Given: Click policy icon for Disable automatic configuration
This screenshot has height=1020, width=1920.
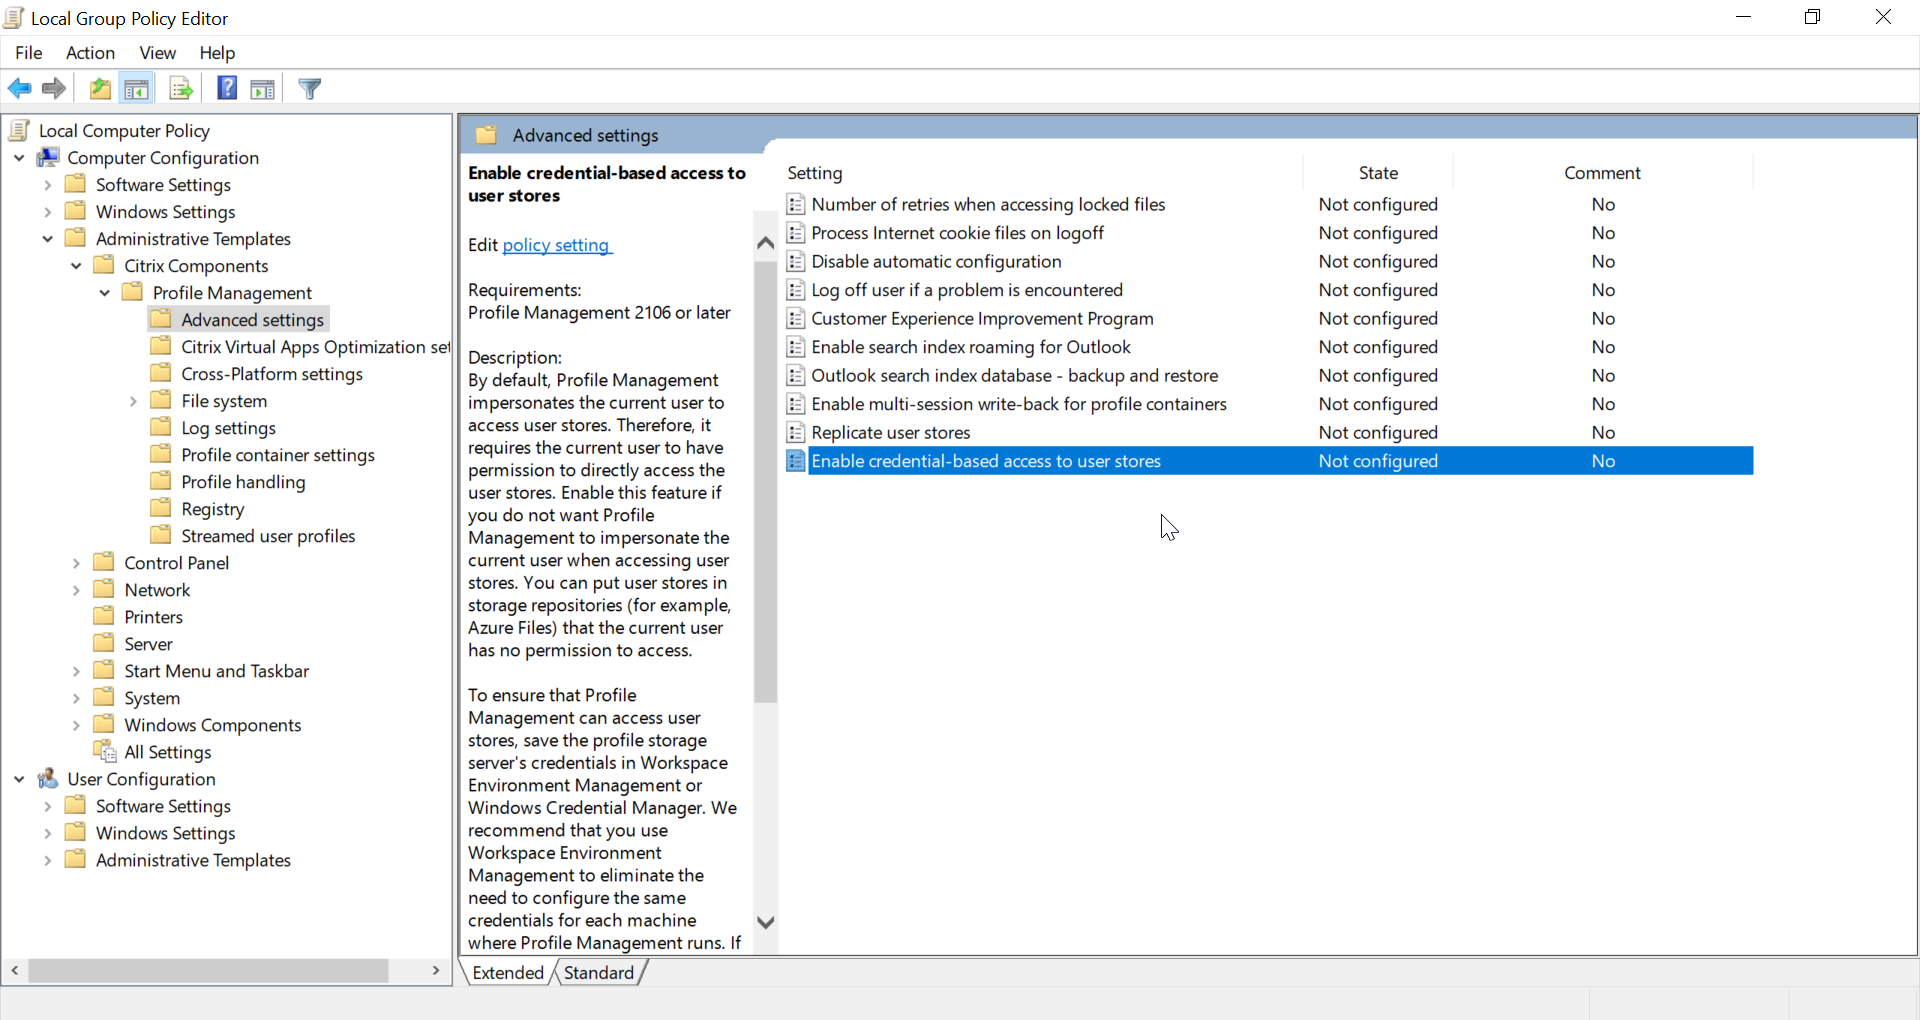Looking at the screenshot, I should 796,261.
